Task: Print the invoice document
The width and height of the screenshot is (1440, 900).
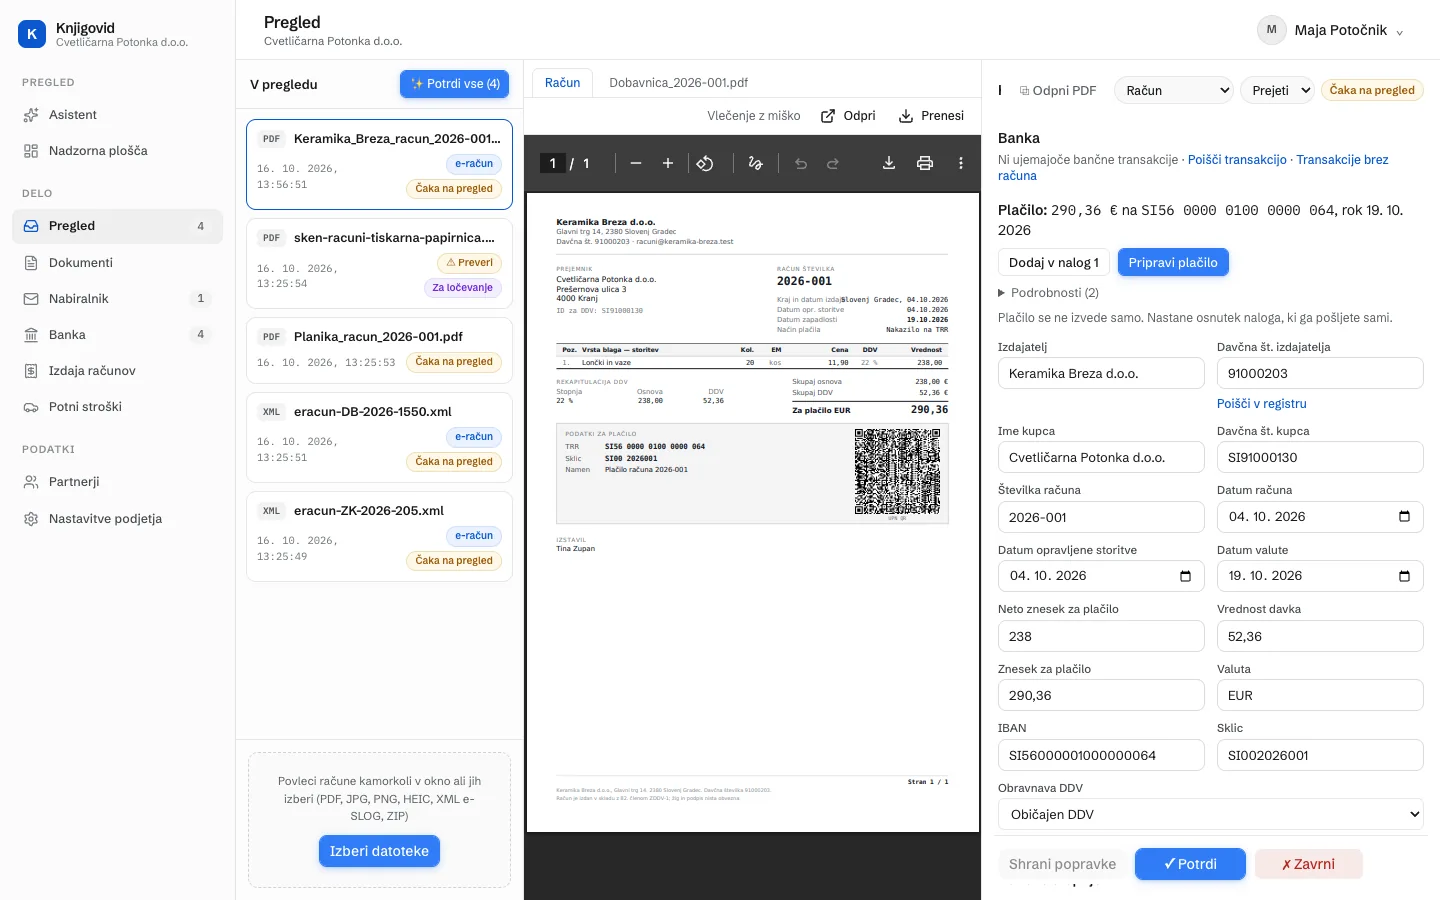Action: click(x=925, y=163)
